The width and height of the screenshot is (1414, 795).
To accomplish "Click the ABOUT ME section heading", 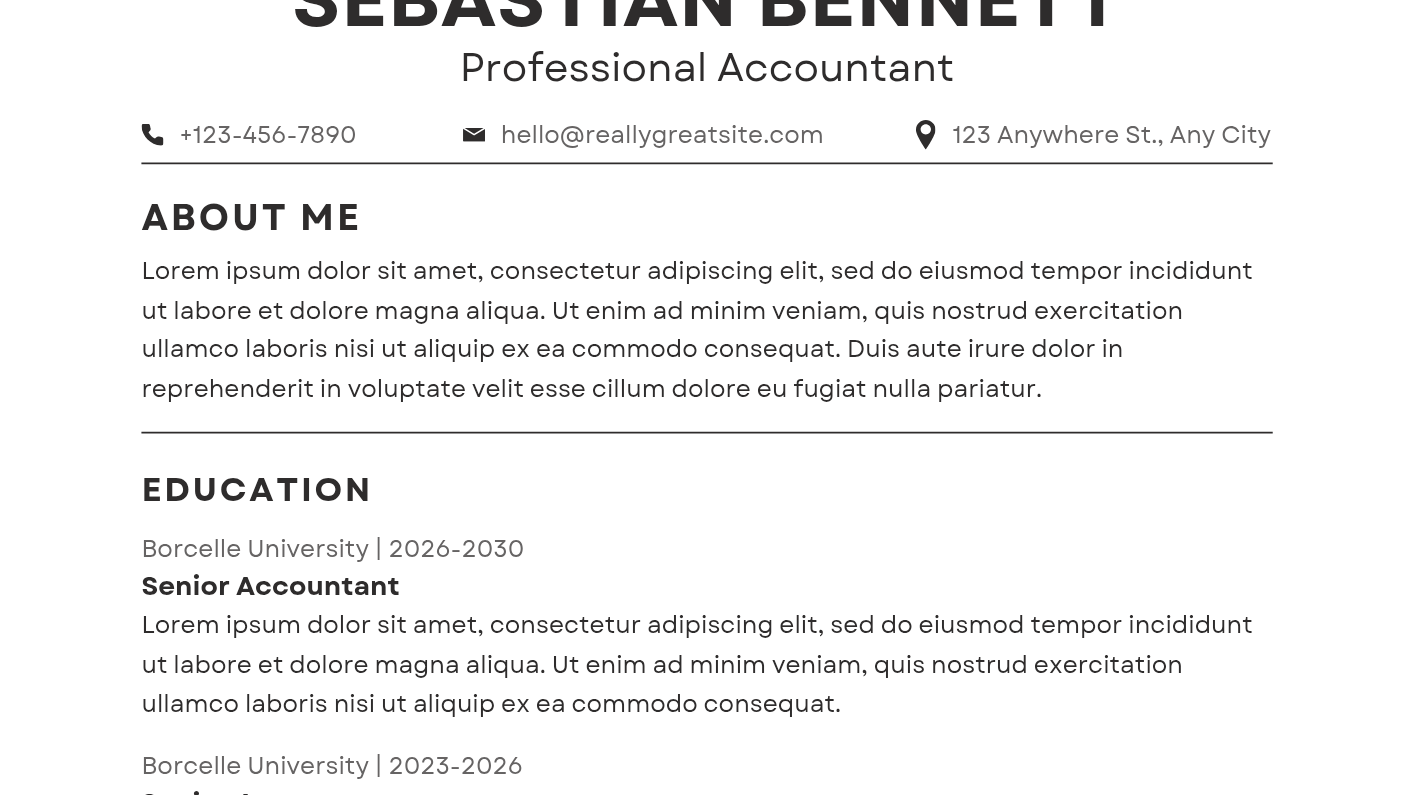I will [251, 217].
